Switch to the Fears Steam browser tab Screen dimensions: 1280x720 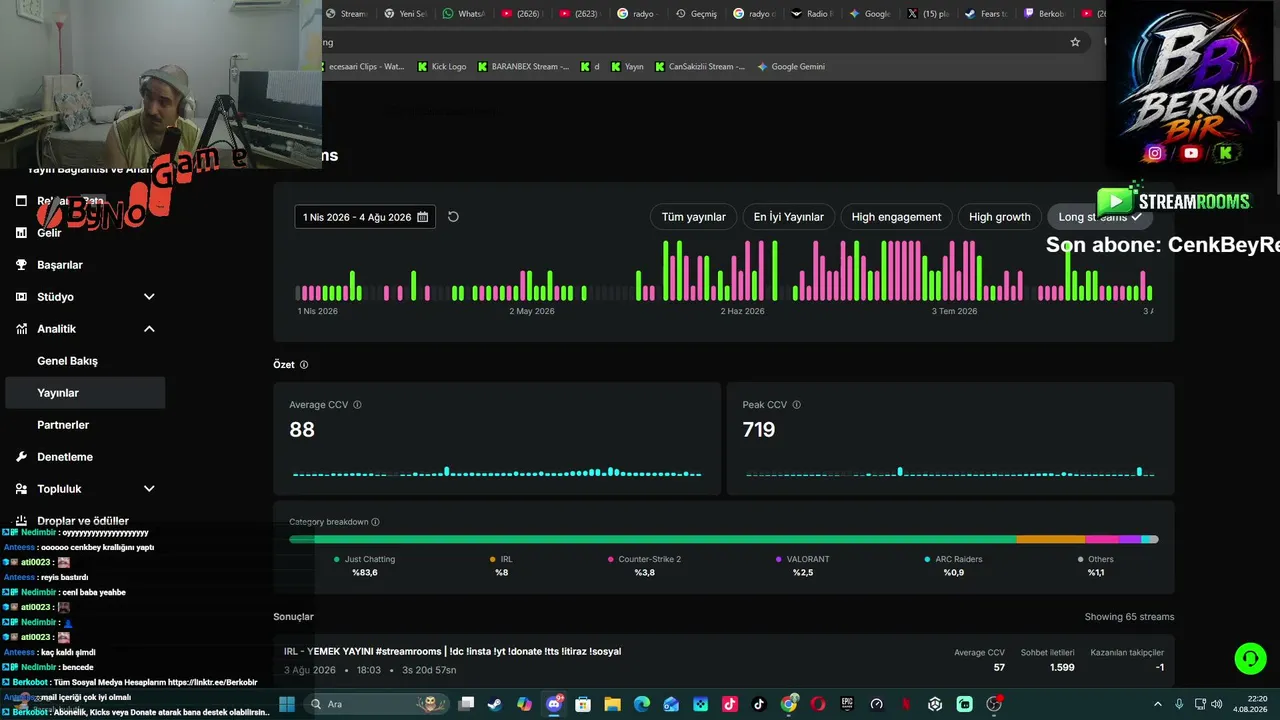(x=986, y=14)
